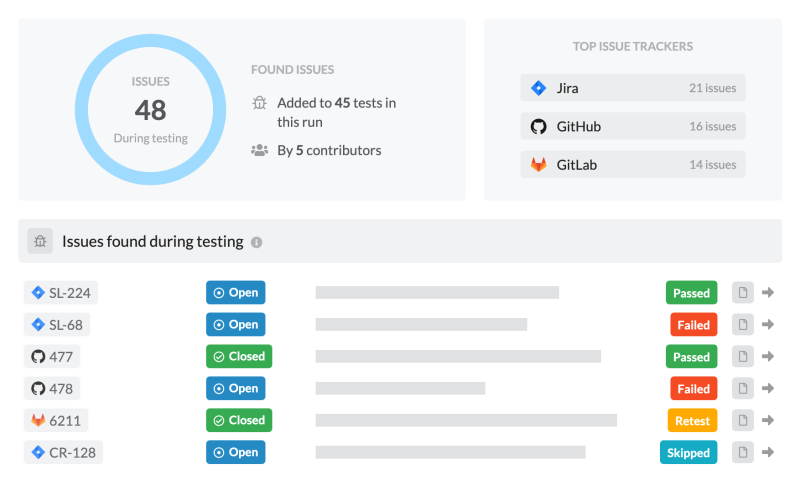Image resolution: width=800 pixels, height=480 pixels.
Task: Open Jira issue SL-224
Action: pyautogui.click(x=61, y=293)
